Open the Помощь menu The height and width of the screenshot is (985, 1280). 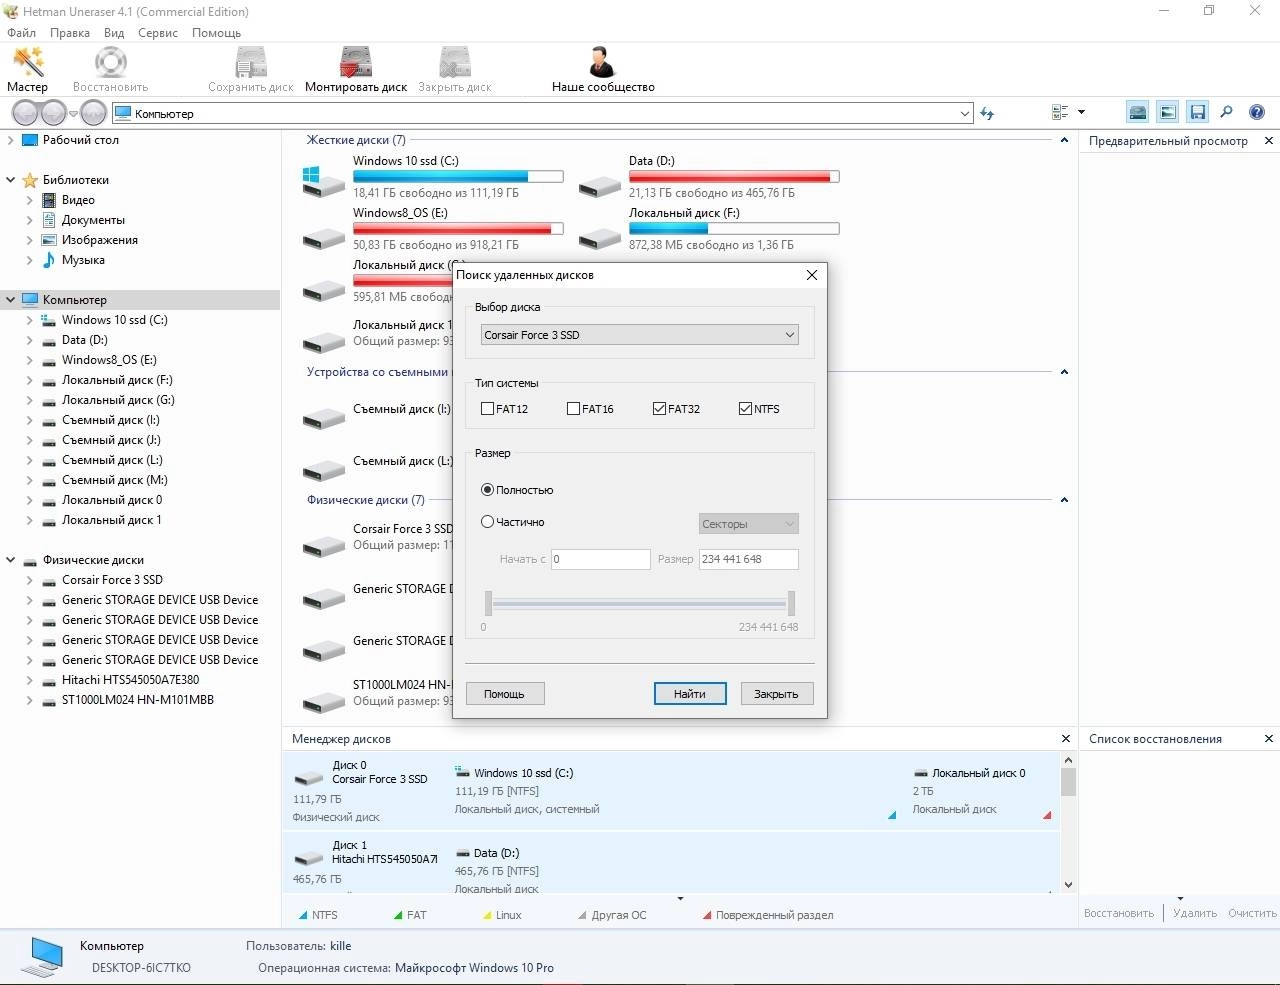tap(216, 33)
